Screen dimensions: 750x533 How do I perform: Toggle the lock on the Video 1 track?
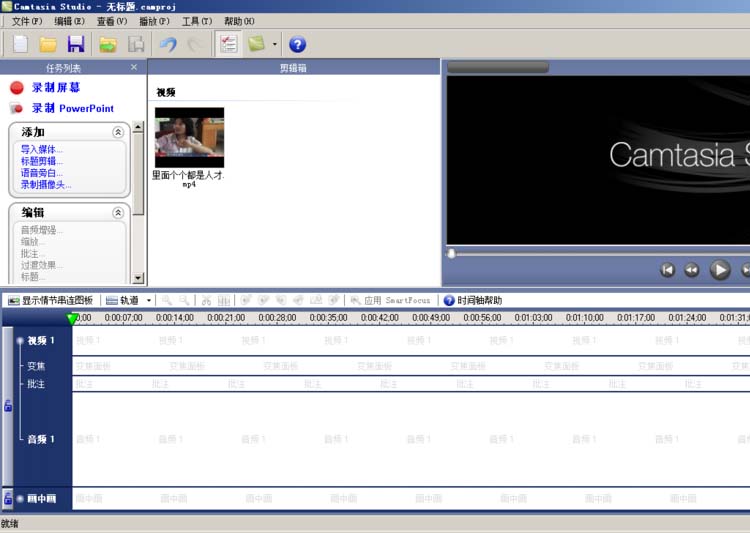(x=8, y=406)
